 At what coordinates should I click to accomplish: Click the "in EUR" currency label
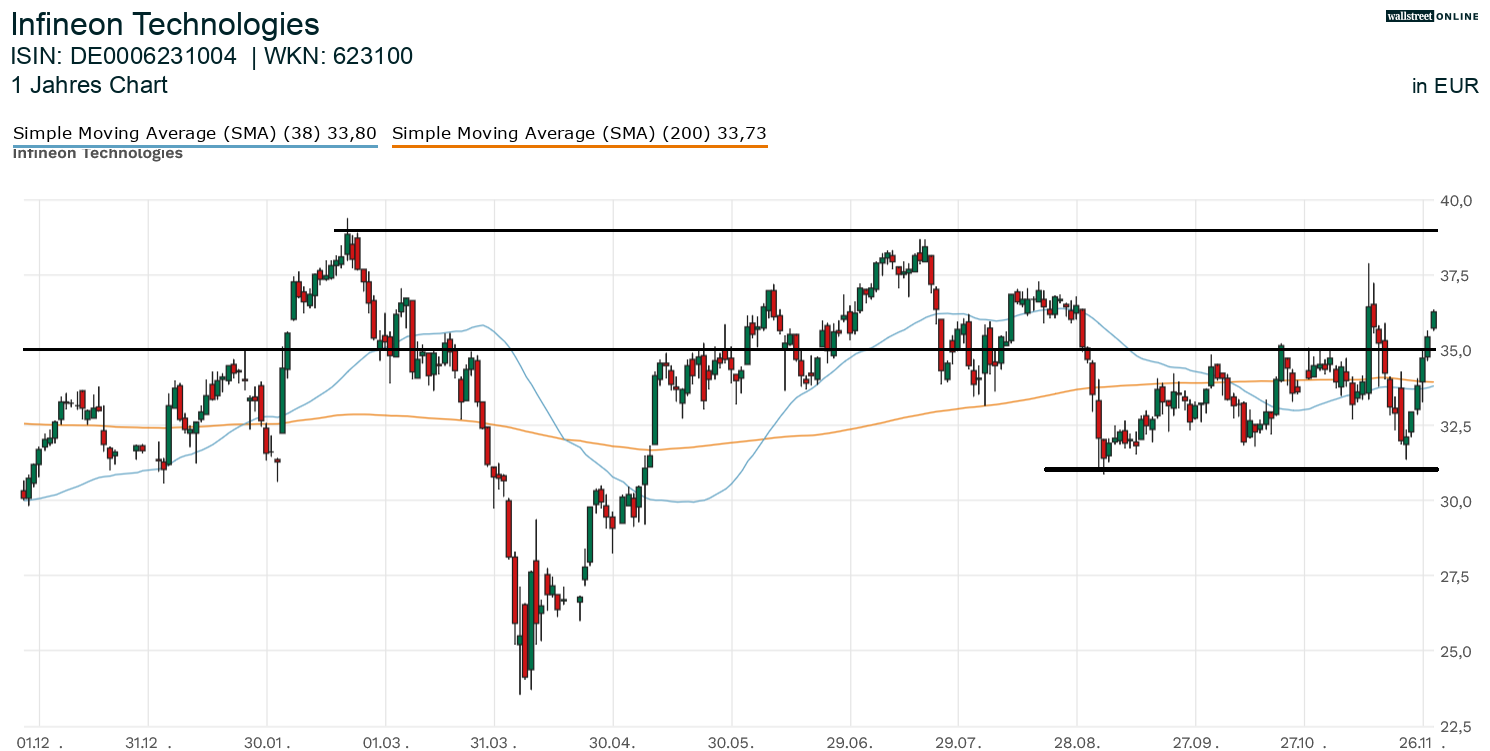coord(1445,86)
